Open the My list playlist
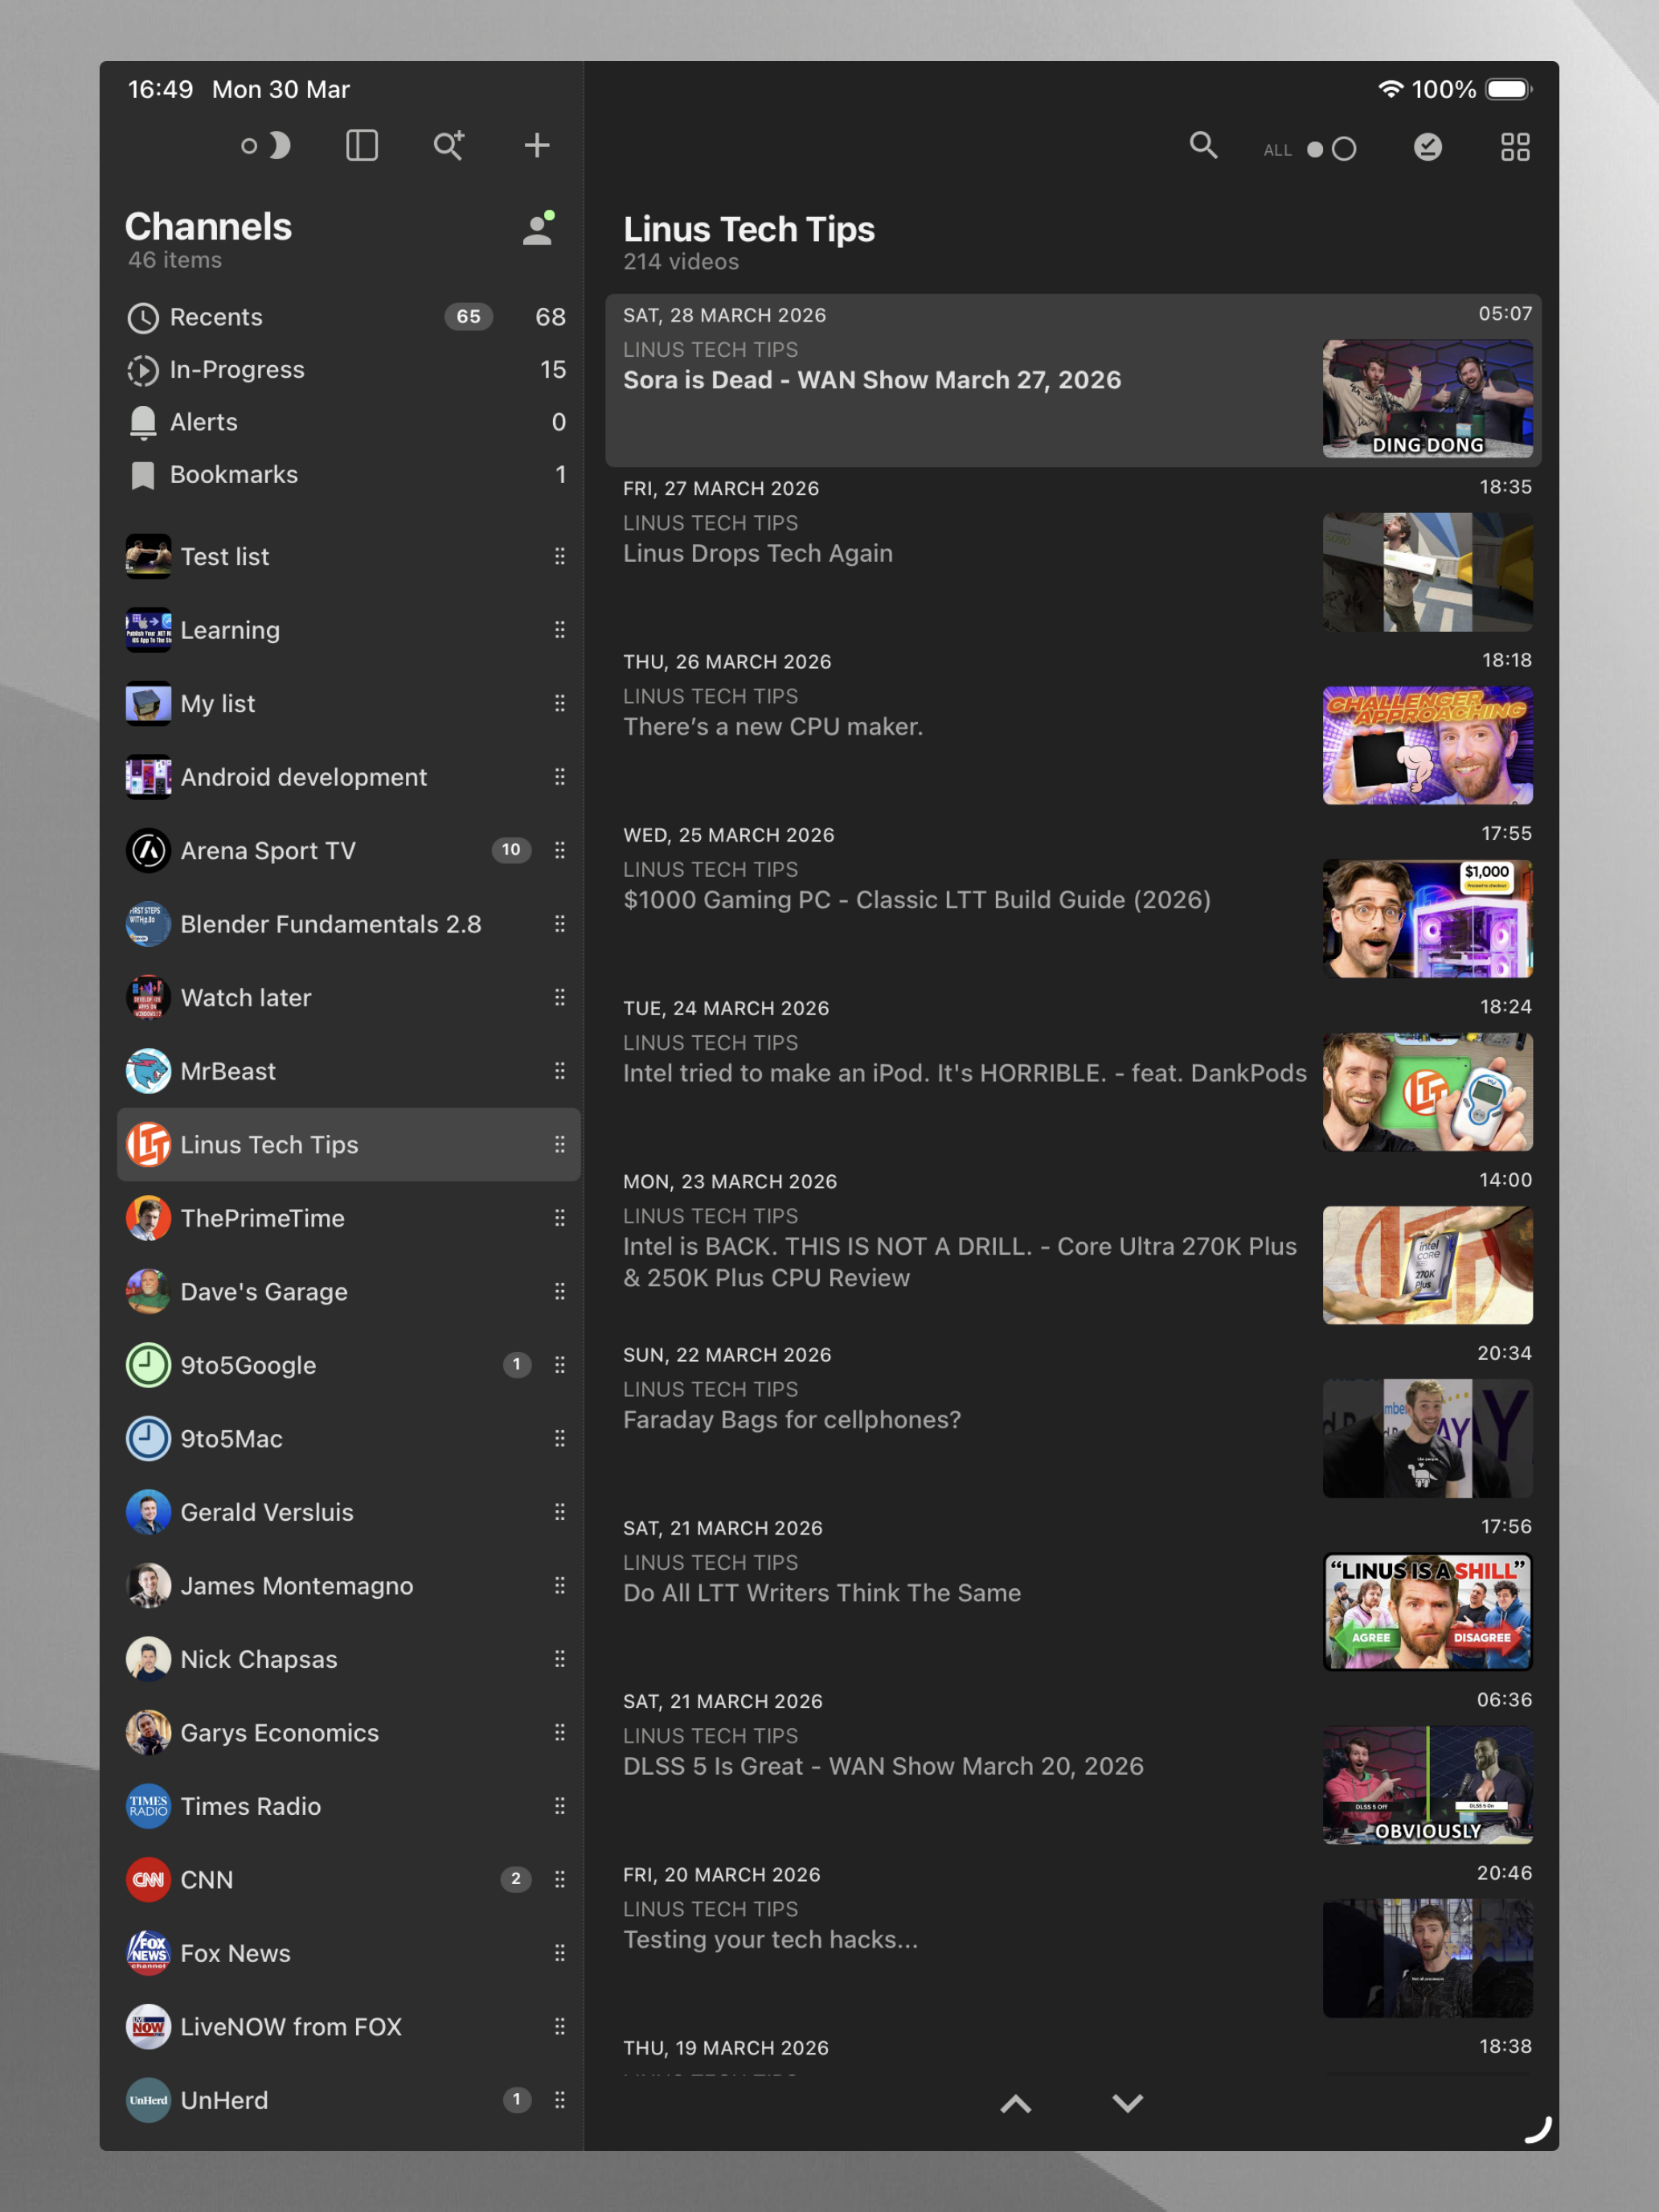This screenshot has width=1659, height=2212. [349, 704]
